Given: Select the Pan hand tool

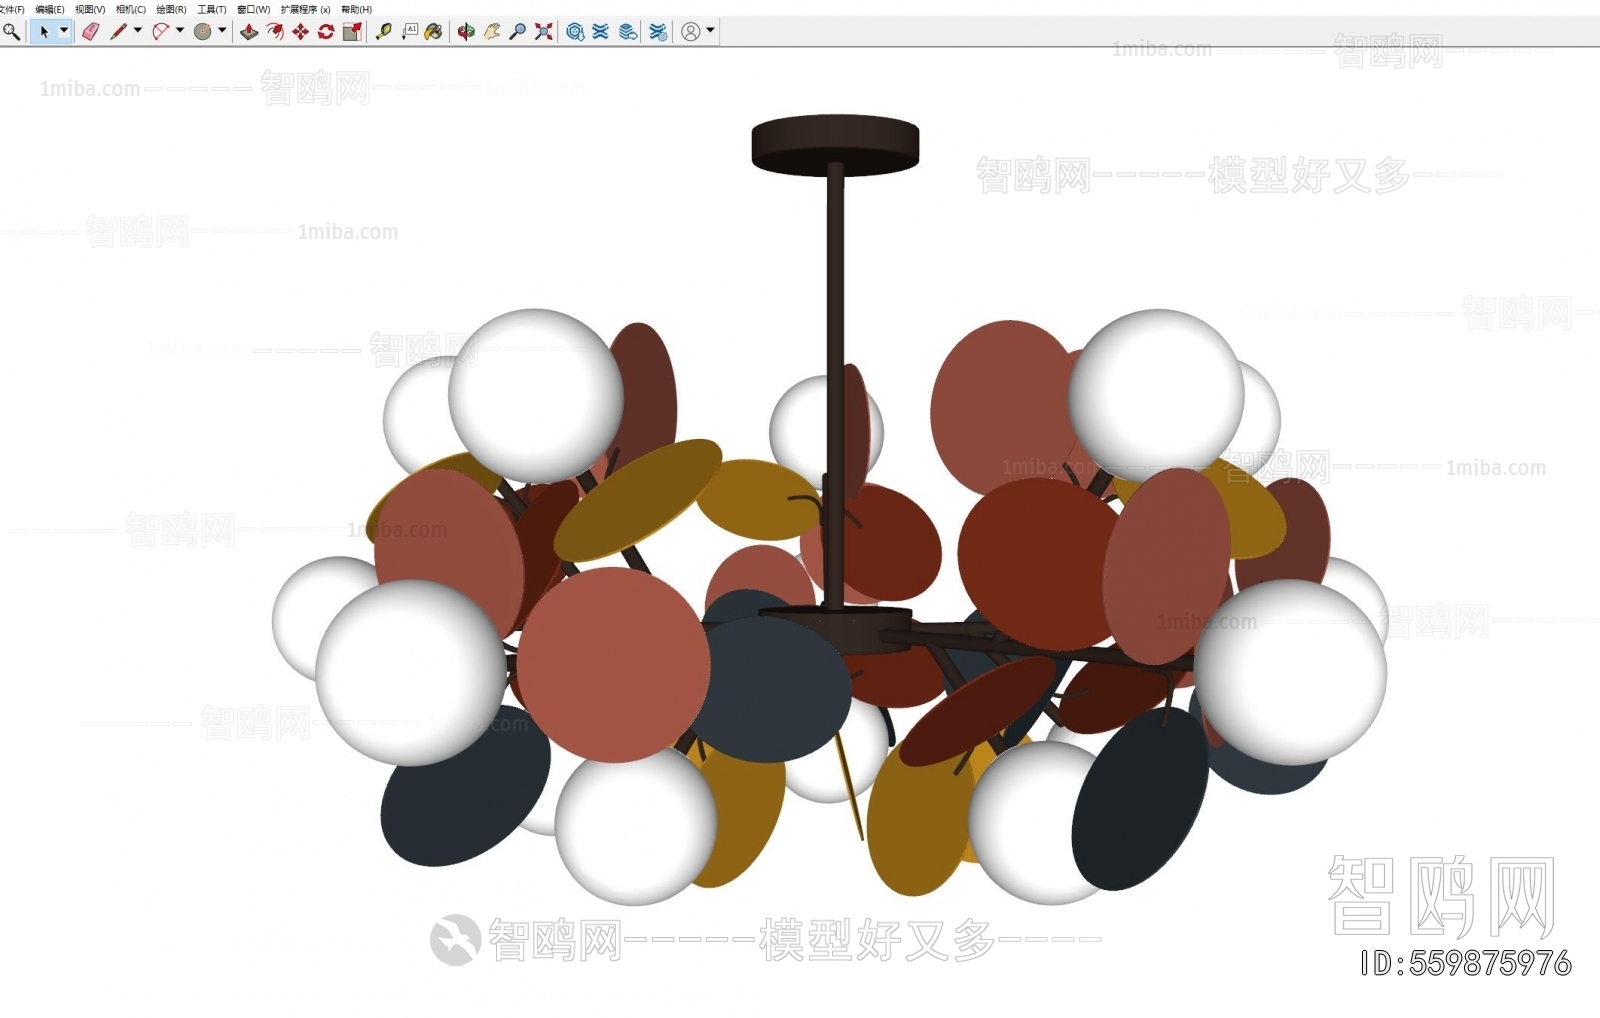Looking at the screenshot, I should click(492, 32).
